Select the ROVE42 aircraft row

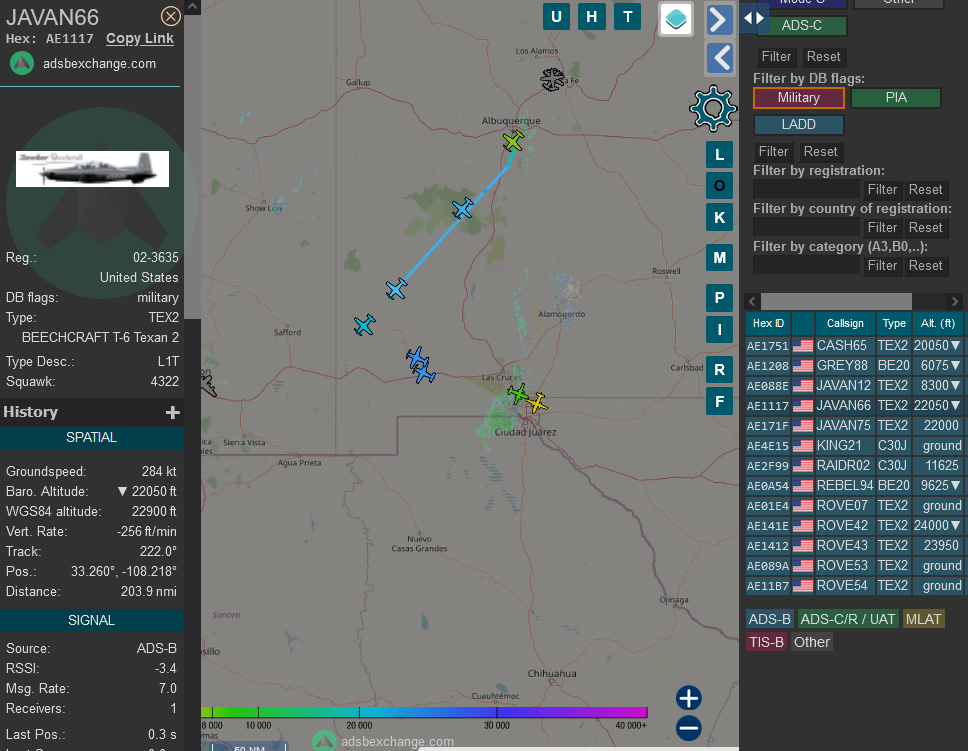[x=854, y=526]
